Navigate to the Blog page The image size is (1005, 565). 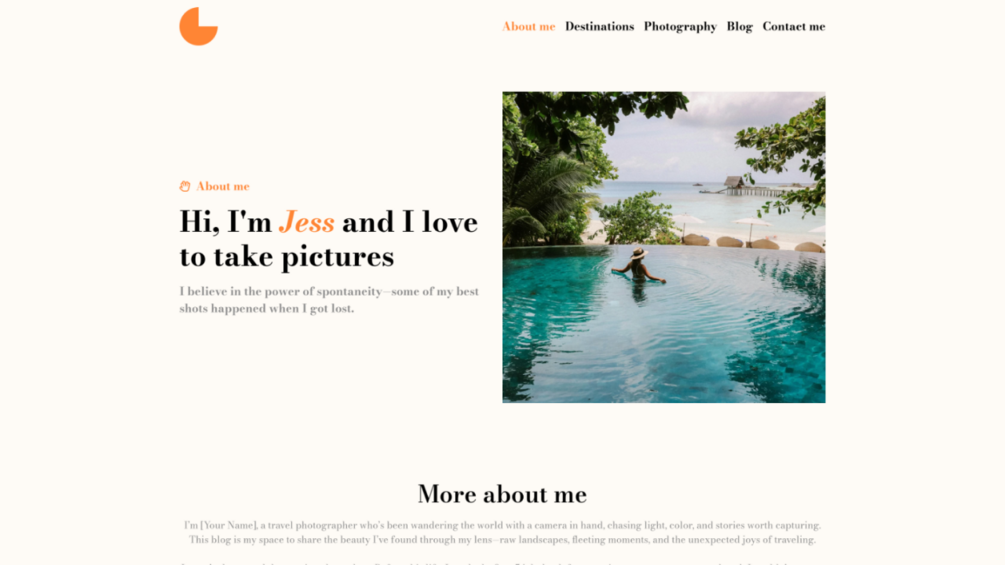pyautogui.click(x=739, y=26)
